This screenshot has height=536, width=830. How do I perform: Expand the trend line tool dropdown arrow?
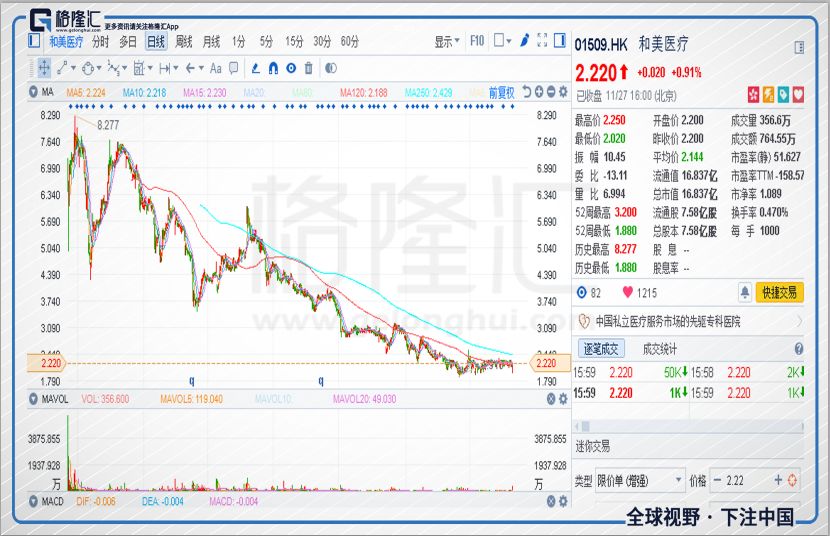(74, 68)
